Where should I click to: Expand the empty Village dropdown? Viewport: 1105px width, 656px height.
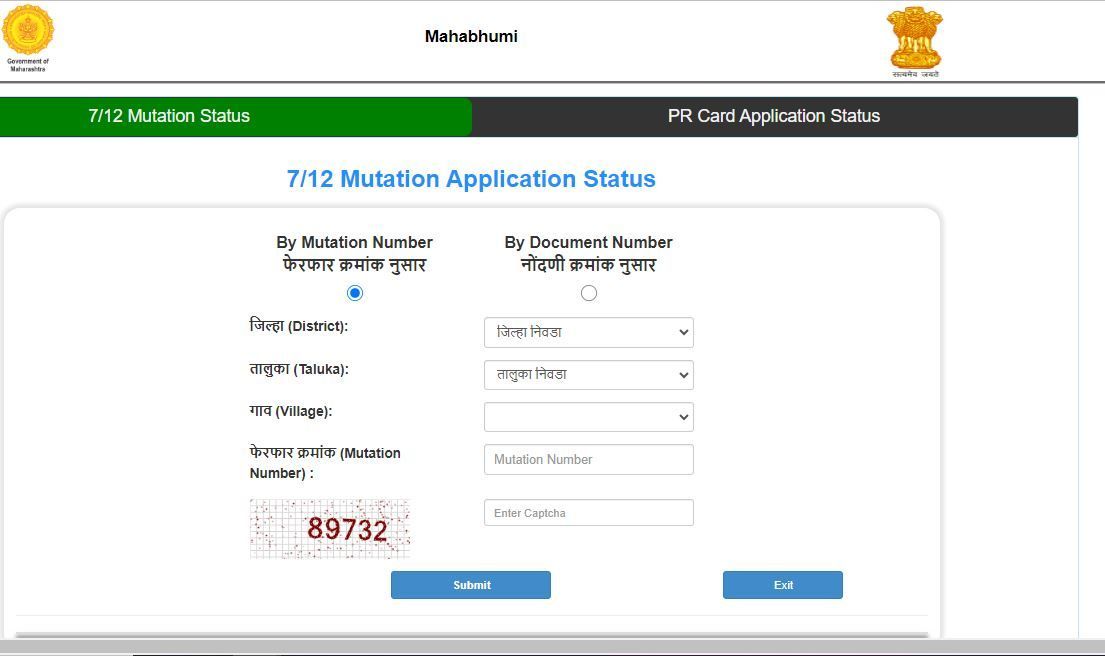(x=588, y=417)
